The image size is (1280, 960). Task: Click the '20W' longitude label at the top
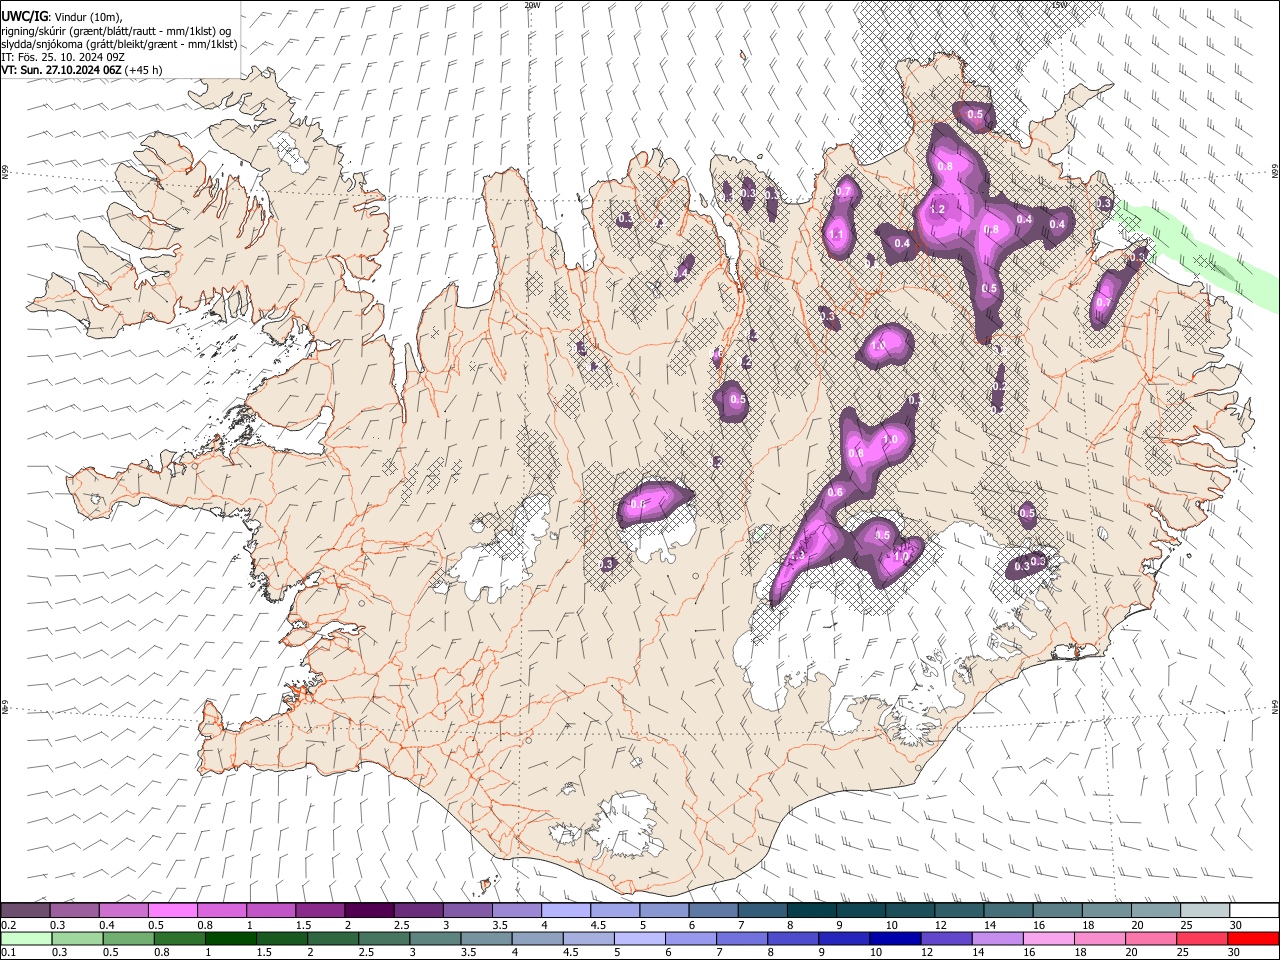click(532, 5)
